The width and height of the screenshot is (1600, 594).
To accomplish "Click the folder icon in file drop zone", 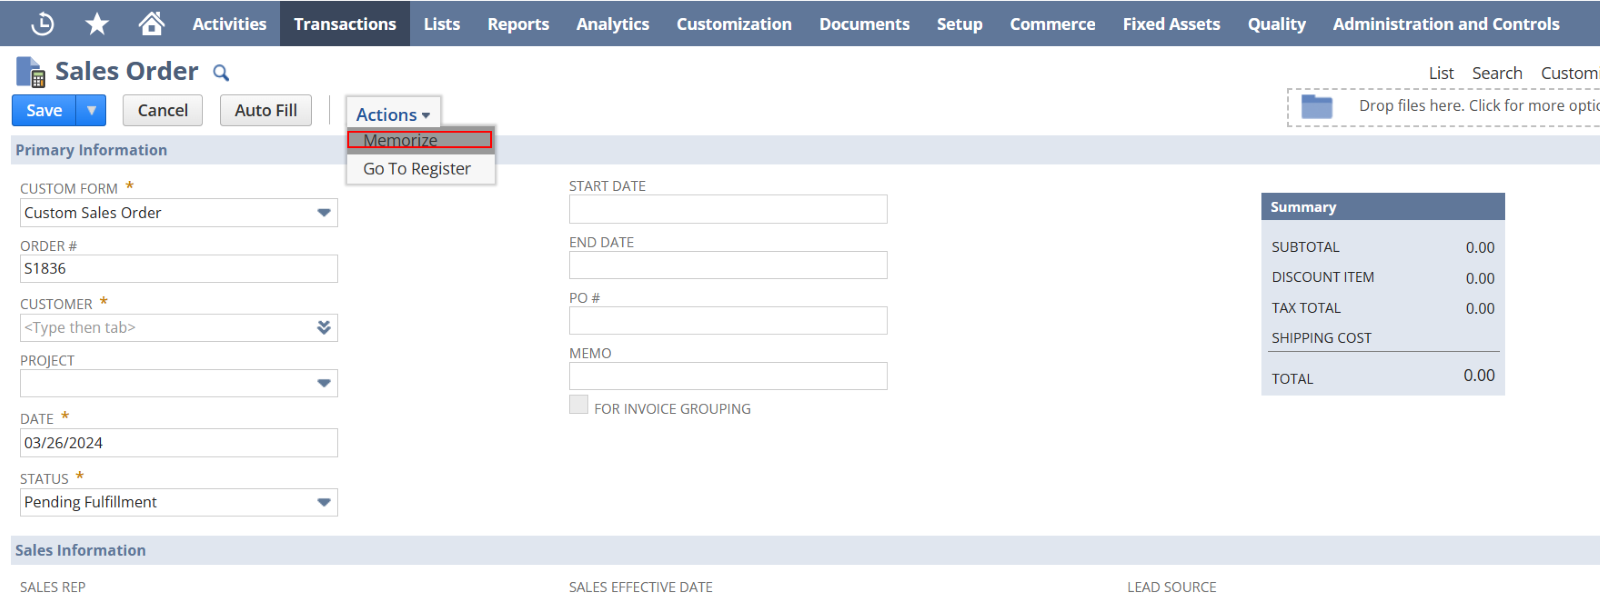I will 1316,106.
